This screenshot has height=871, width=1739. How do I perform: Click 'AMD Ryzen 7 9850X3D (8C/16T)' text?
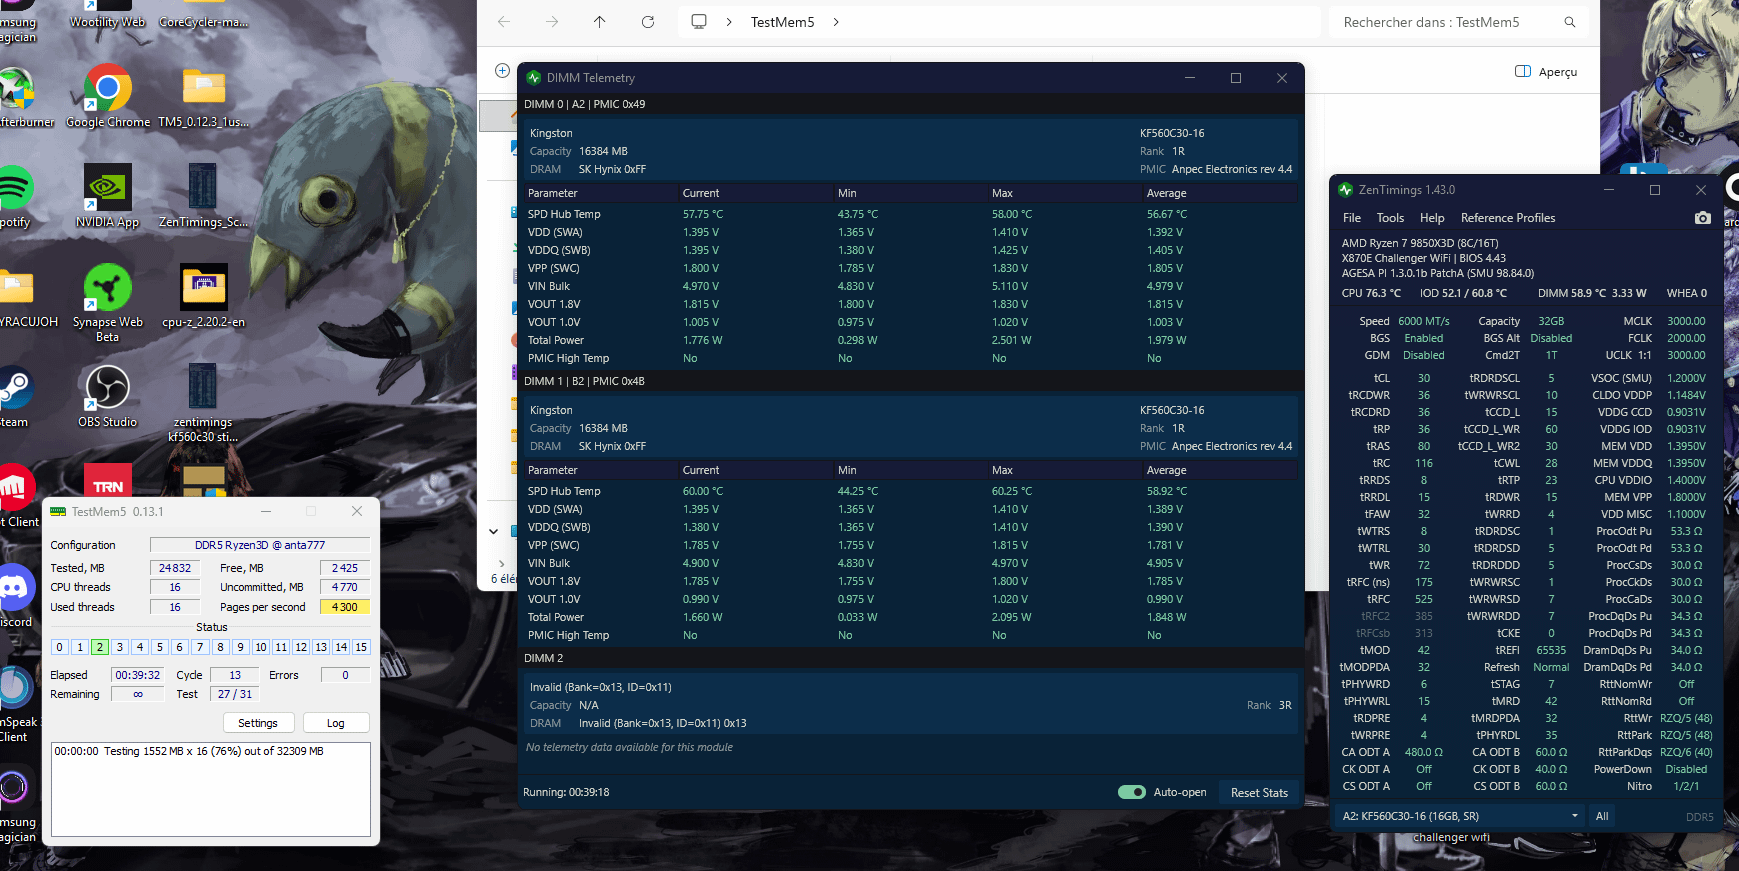(1420, 243)
